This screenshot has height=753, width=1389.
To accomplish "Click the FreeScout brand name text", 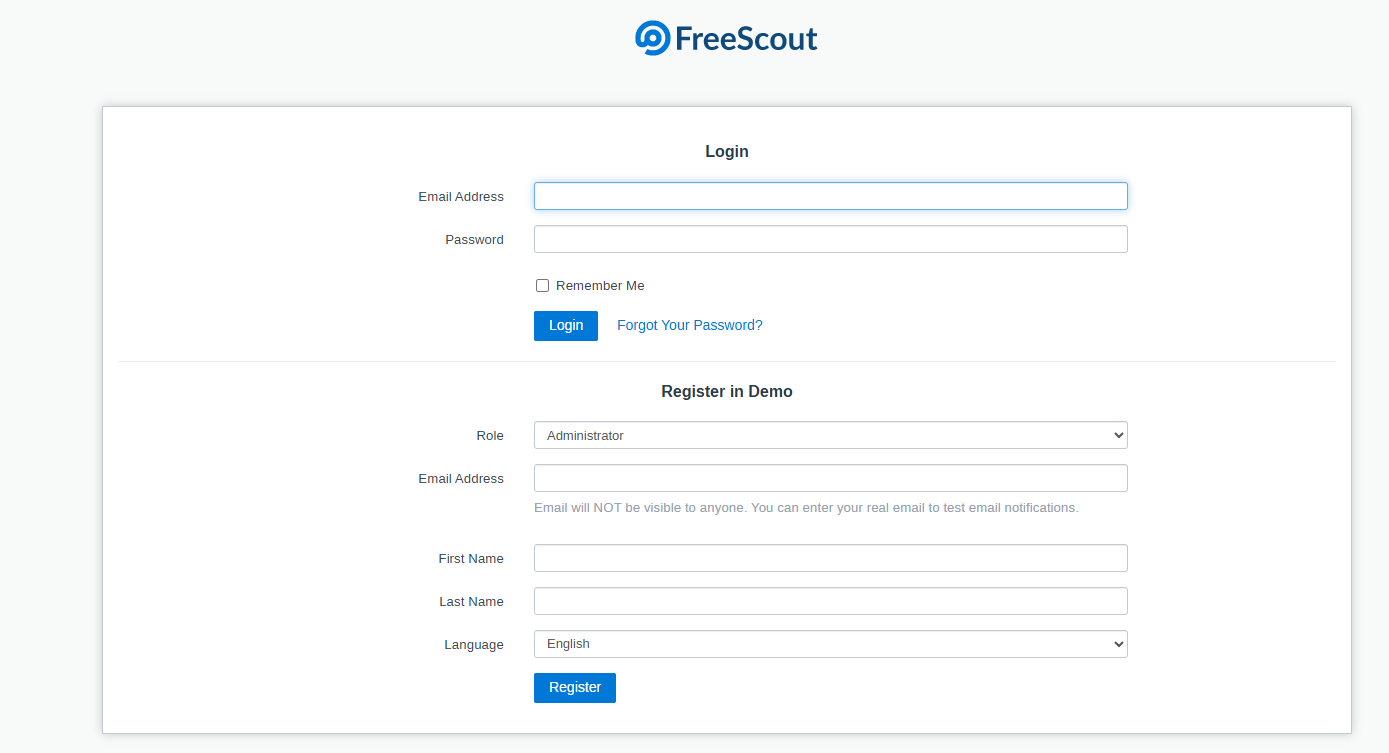I will [x=746, y=39].
